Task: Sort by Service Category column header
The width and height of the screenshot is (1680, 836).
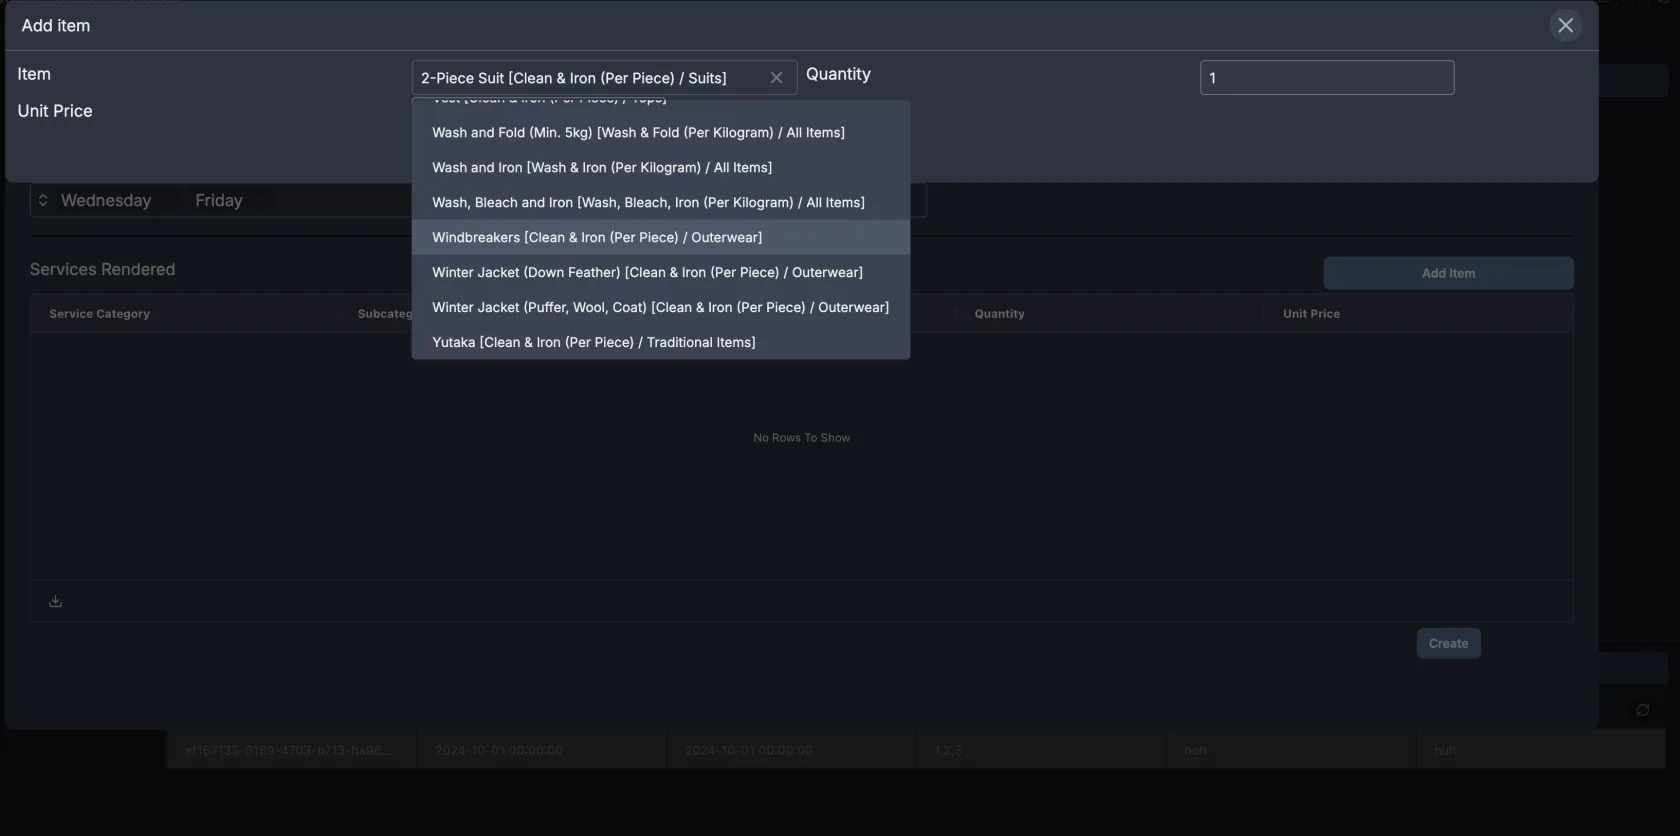Action: pyautogui.click(x=100, y=314)
